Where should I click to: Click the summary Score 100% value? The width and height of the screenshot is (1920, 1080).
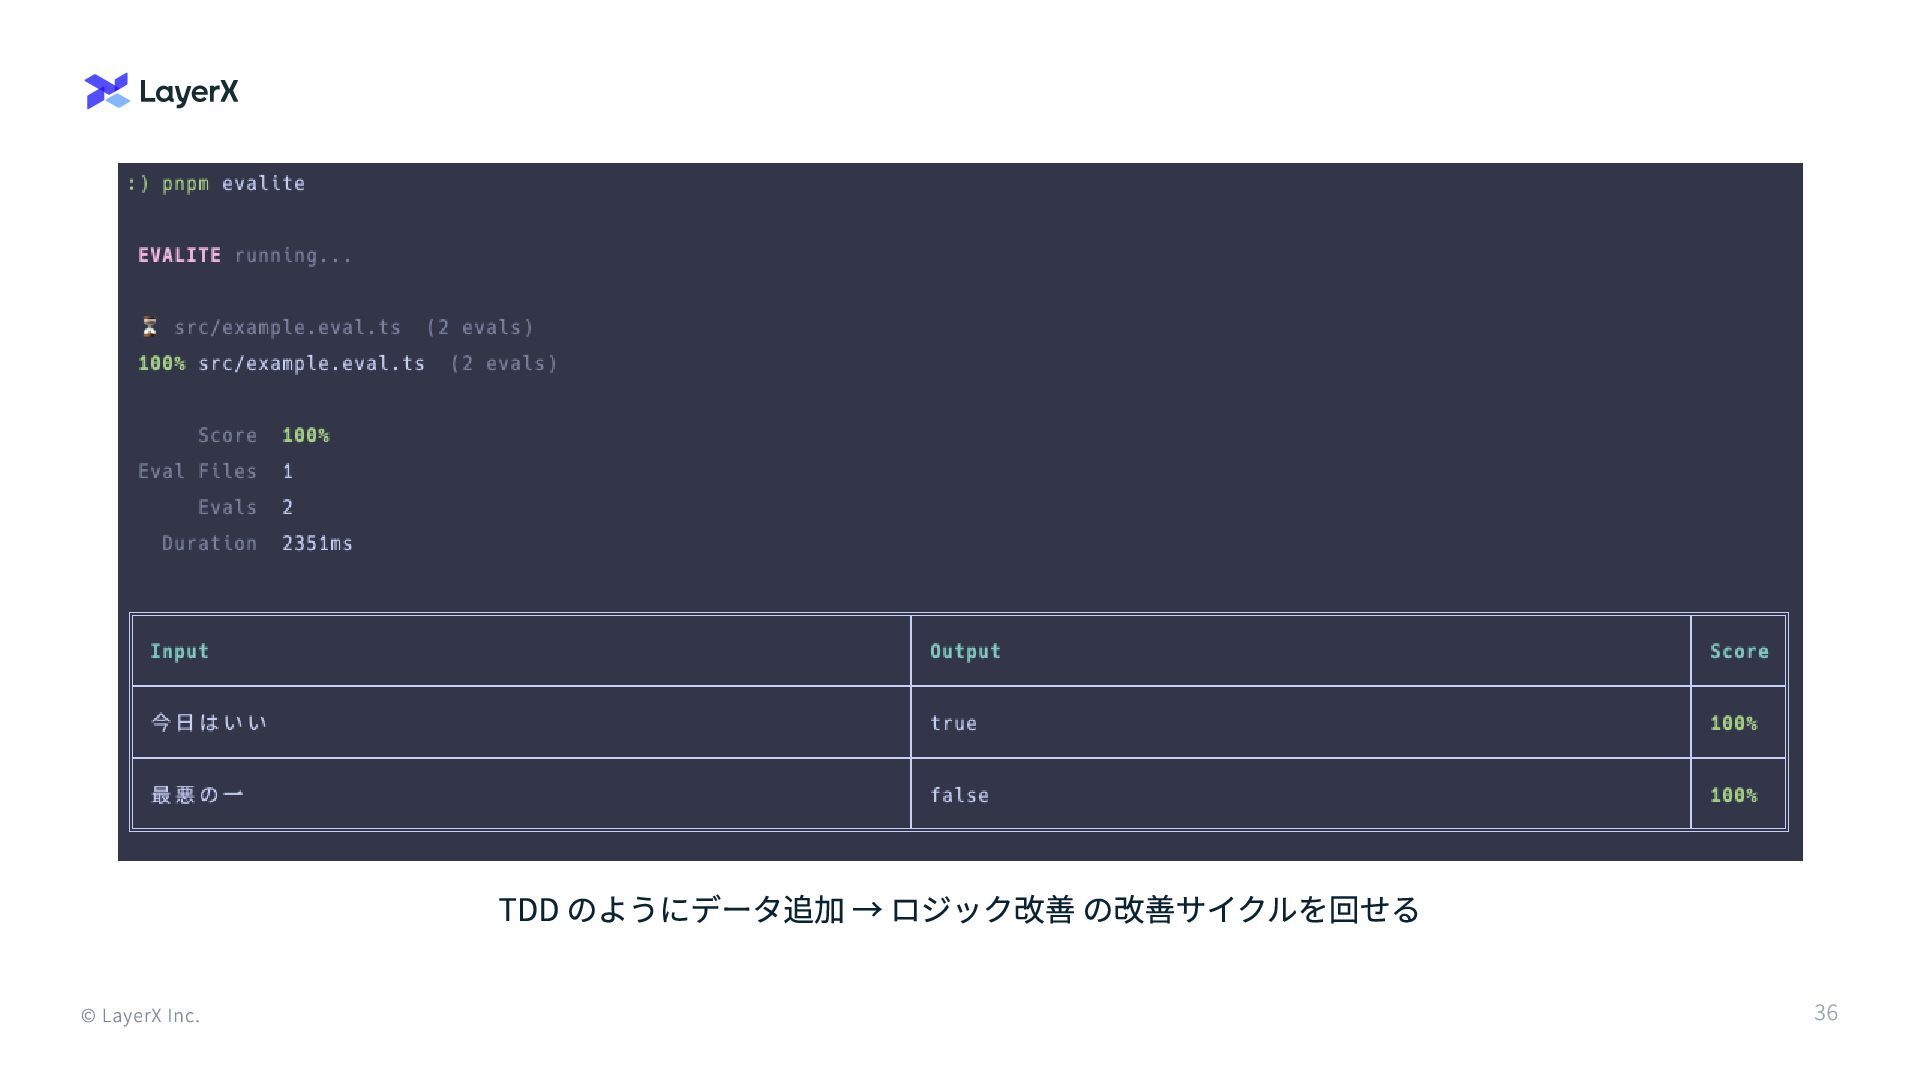coord(305,435)
